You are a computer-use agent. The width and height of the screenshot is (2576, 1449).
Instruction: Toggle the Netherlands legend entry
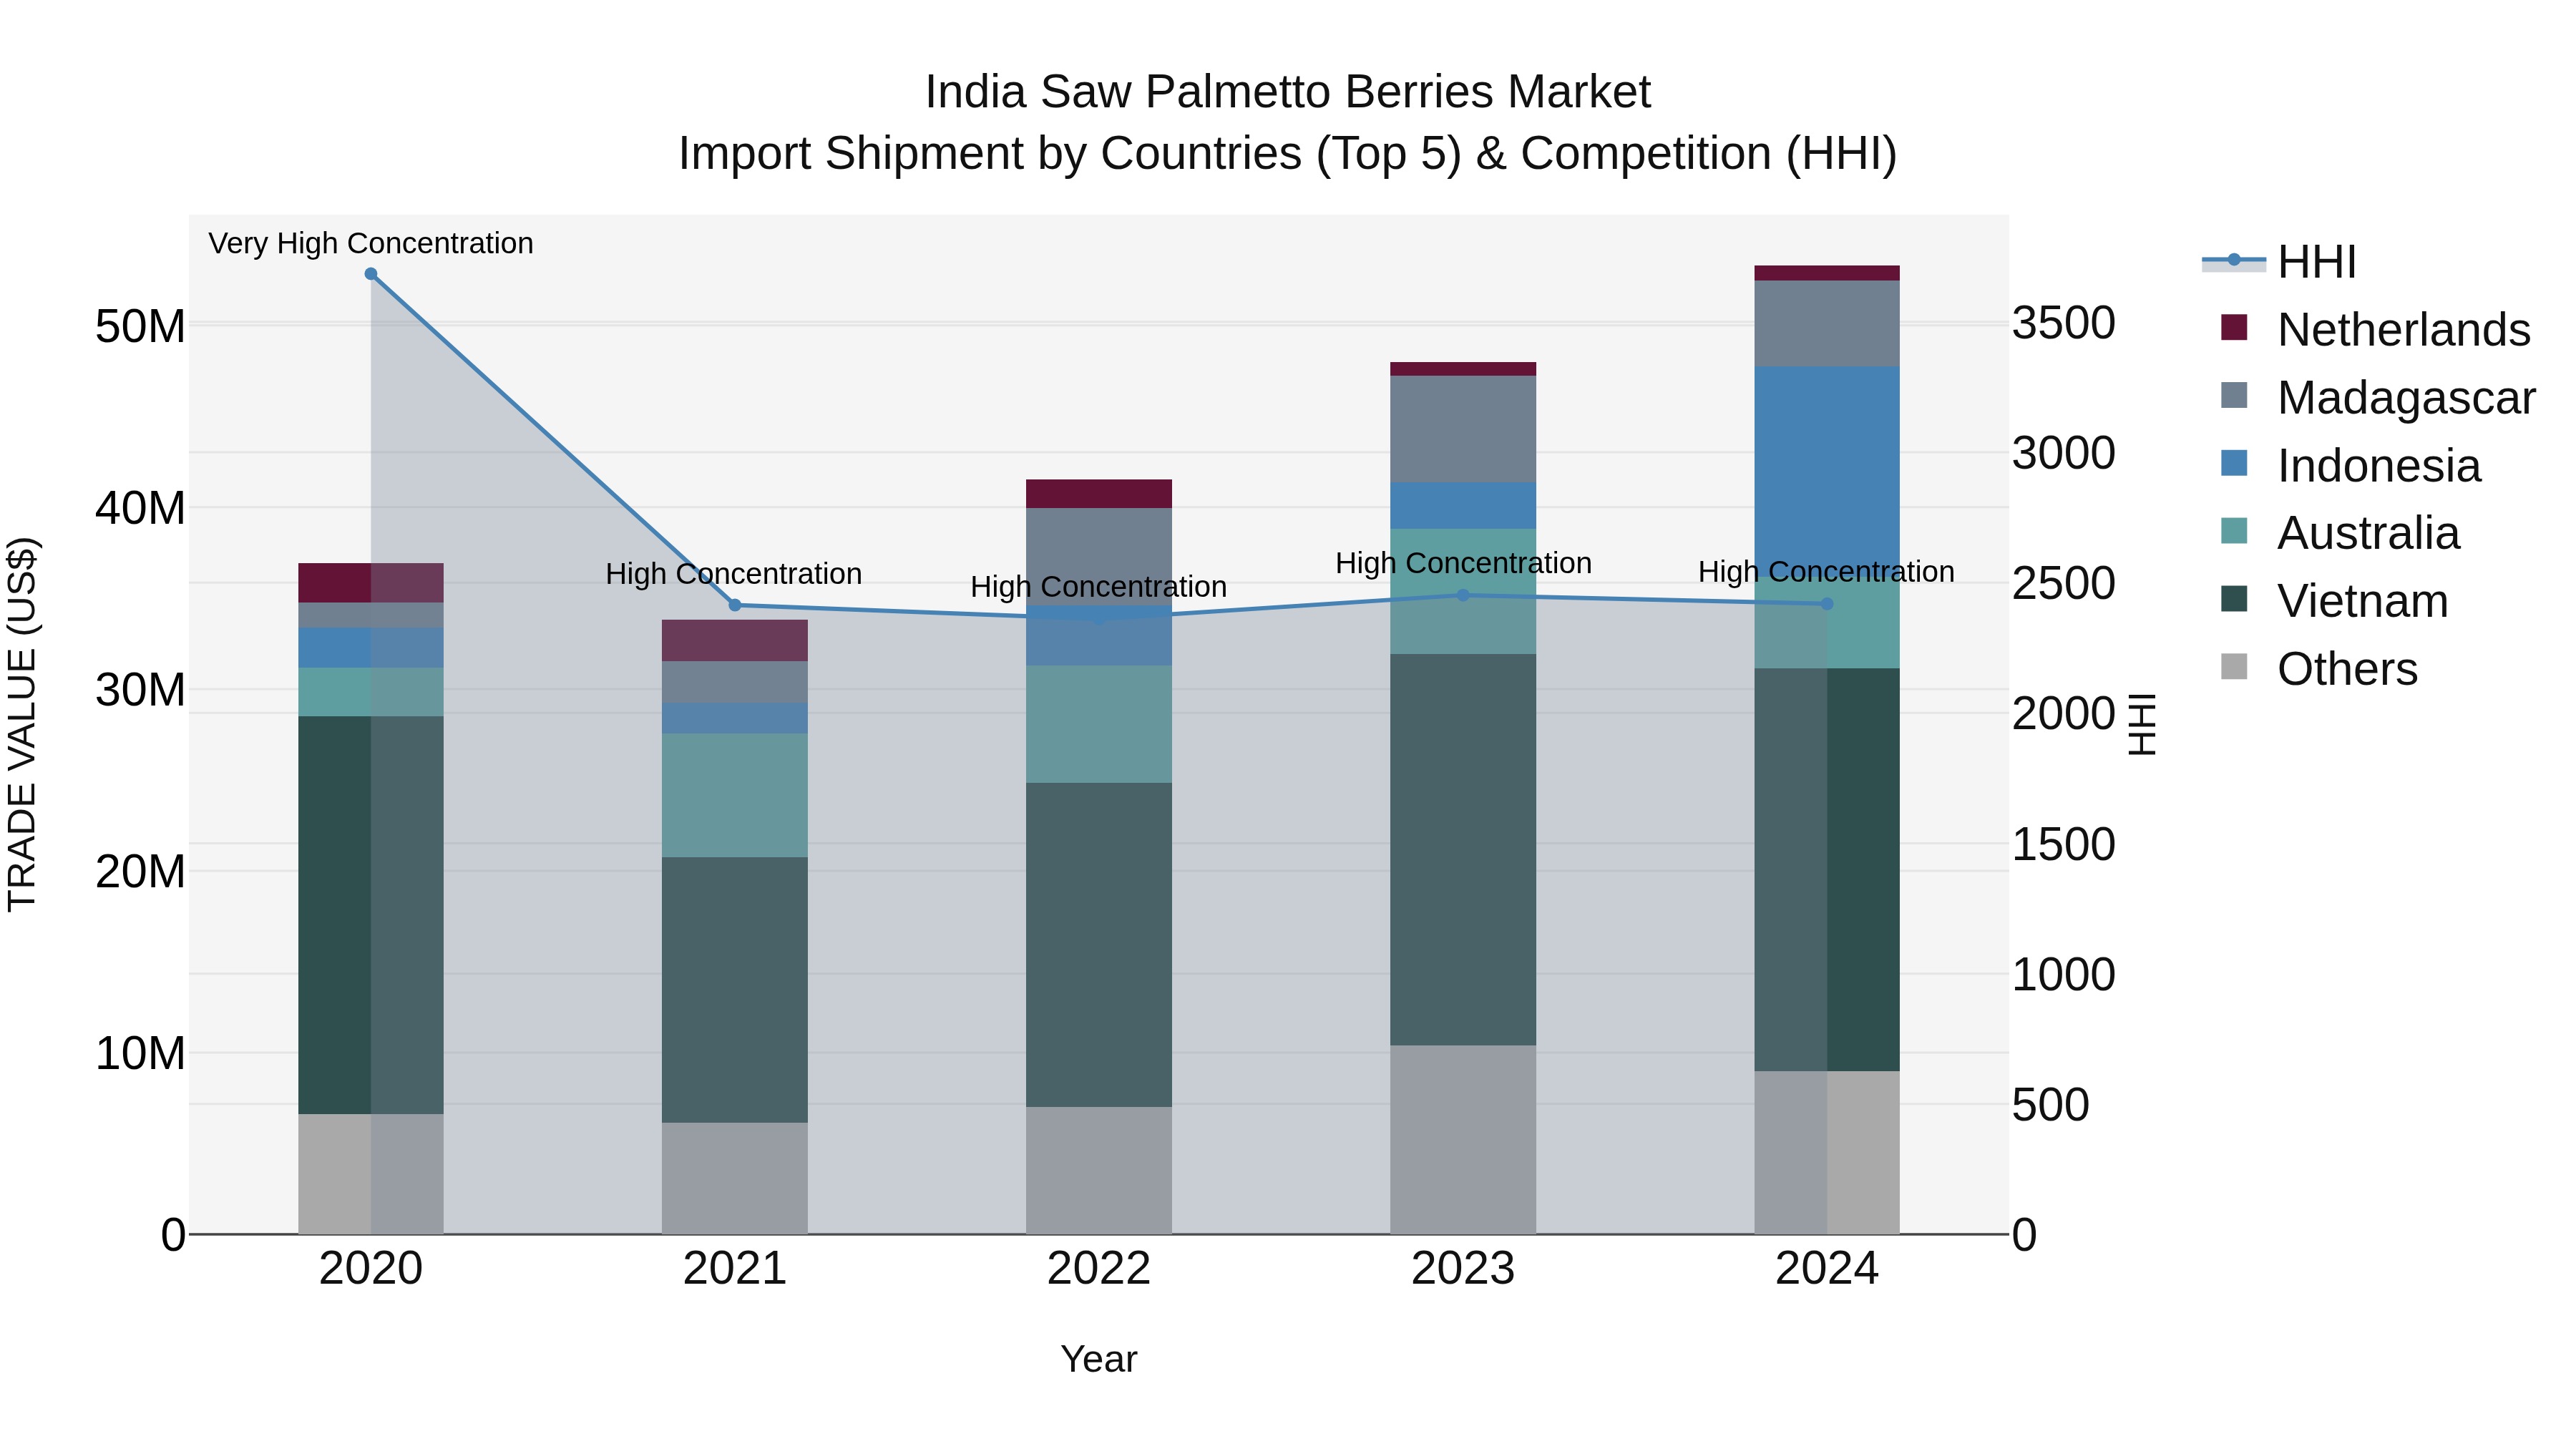[x=2375, y=329]
